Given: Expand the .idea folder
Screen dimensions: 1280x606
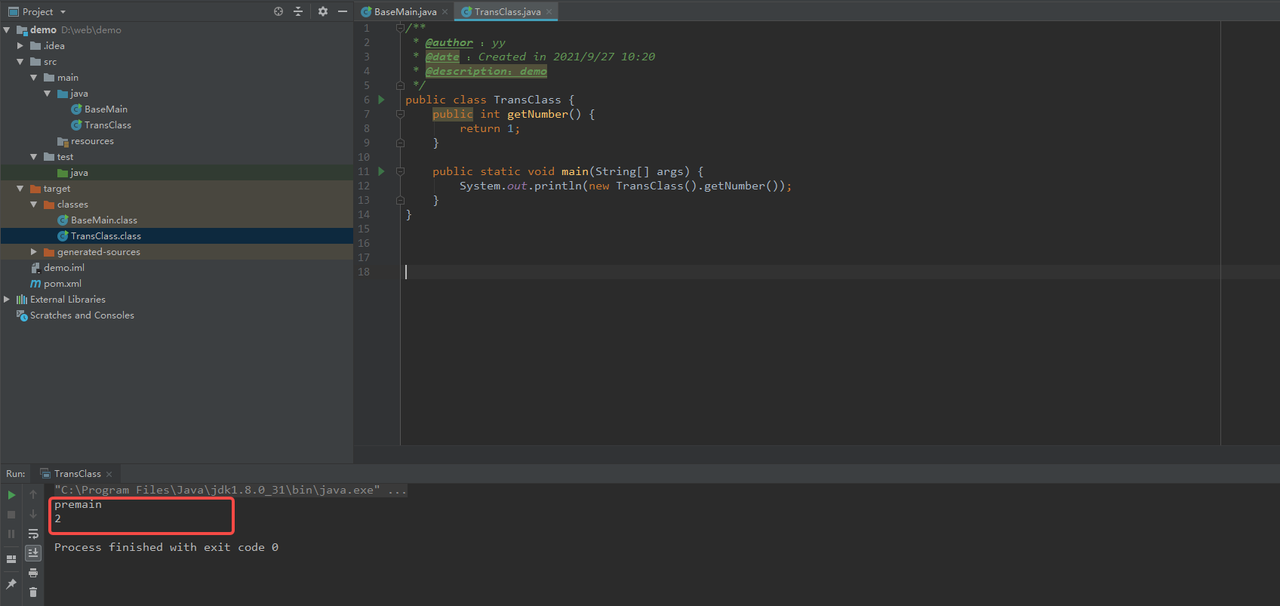Looking at the screenshot, I should (x=21, y=46).
